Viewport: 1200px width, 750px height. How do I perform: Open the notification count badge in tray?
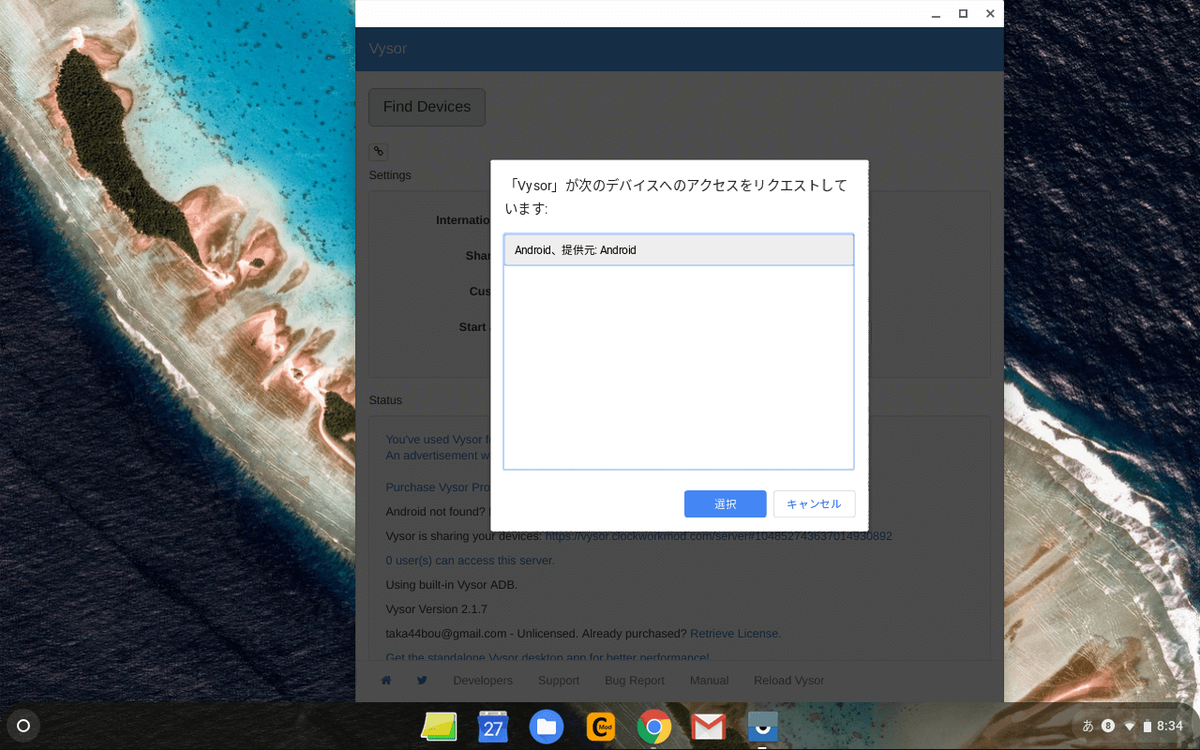[1108, 726]
